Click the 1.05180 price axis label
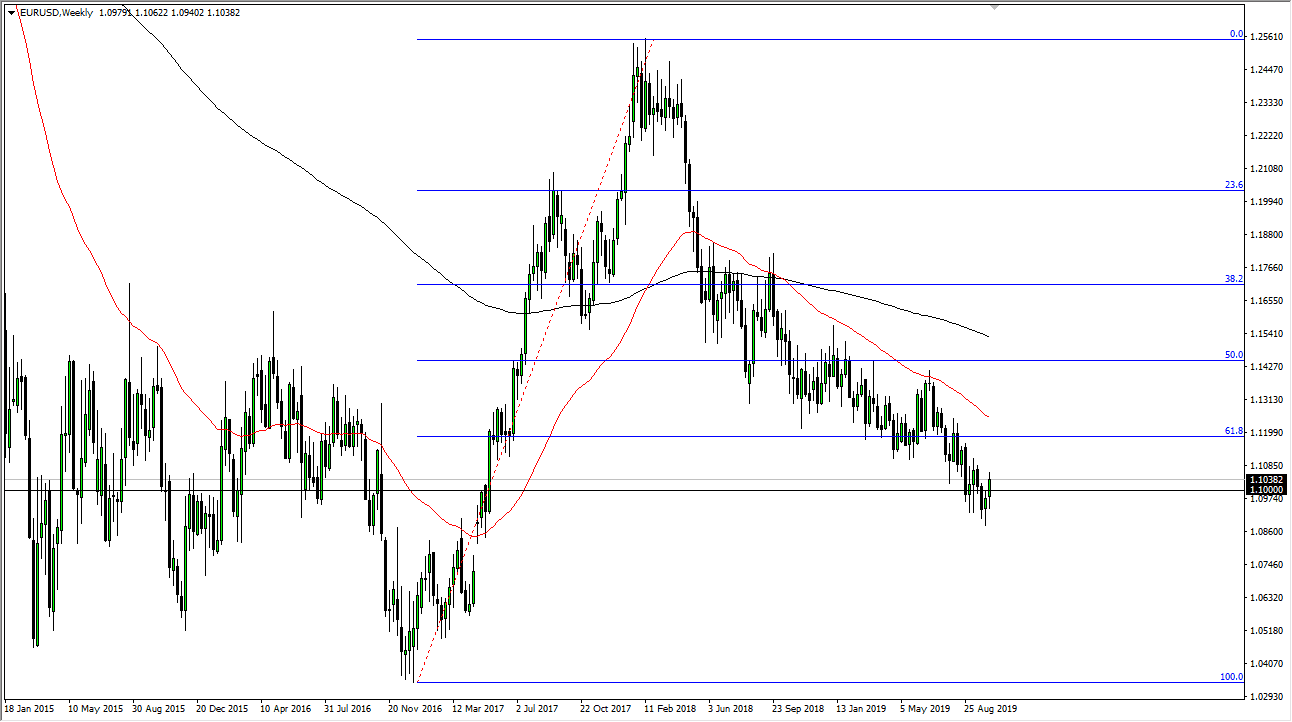Image resolution: width=1292 pixels, height=722 pixels. [1267, 631]
